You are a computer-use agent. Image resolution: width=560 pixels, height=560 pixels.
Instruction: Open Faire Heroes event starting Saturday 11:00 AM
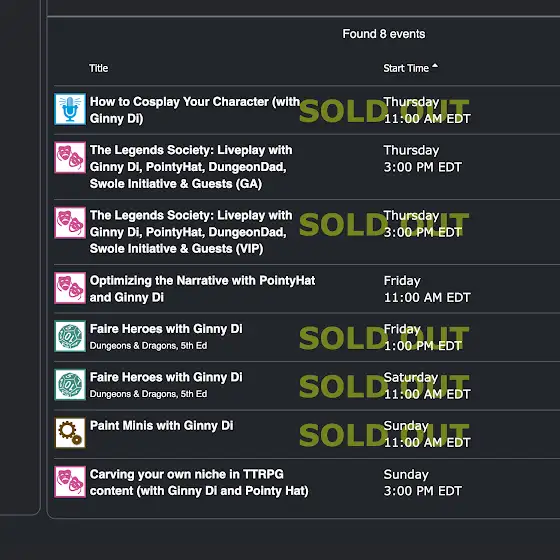[x=166, y=377]
